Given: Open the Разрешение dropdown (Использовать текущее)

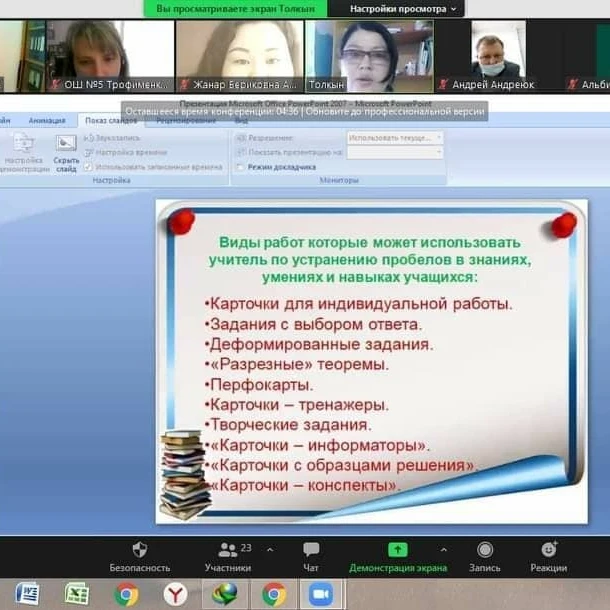Looking at the screenshot, I should click(395, 138).
